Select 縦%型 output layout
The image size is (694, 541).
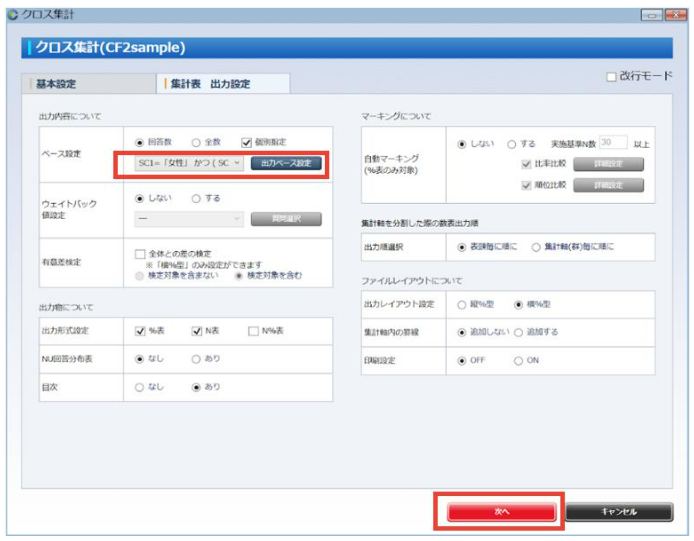coord(462,304)
